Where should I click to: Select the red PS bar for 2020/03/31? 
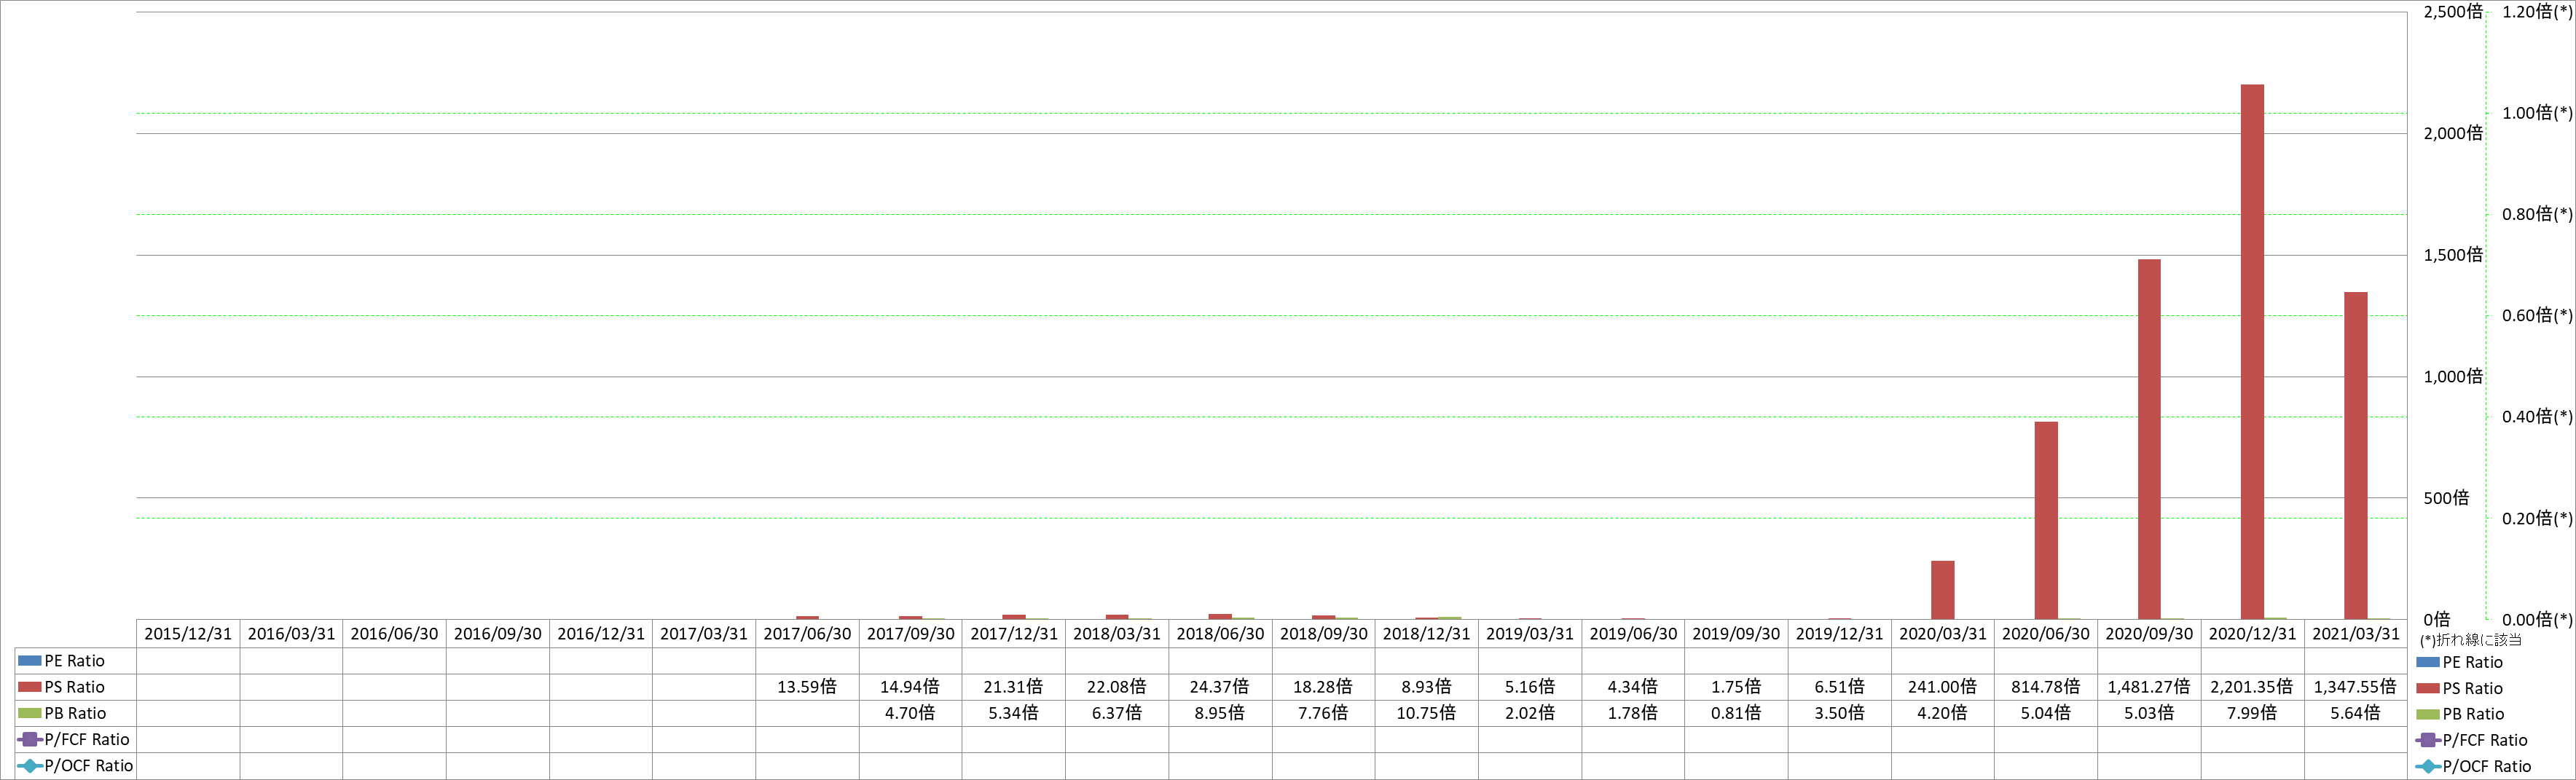[x=1943, y=590]
